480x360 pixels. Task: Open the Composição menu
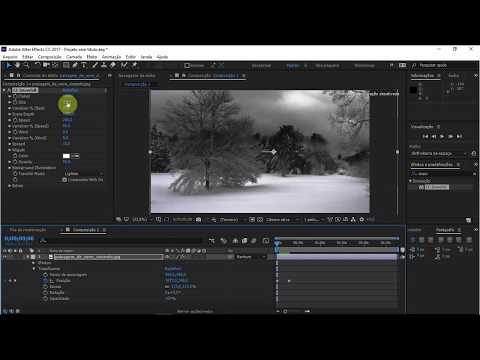(x=49, y=57)
